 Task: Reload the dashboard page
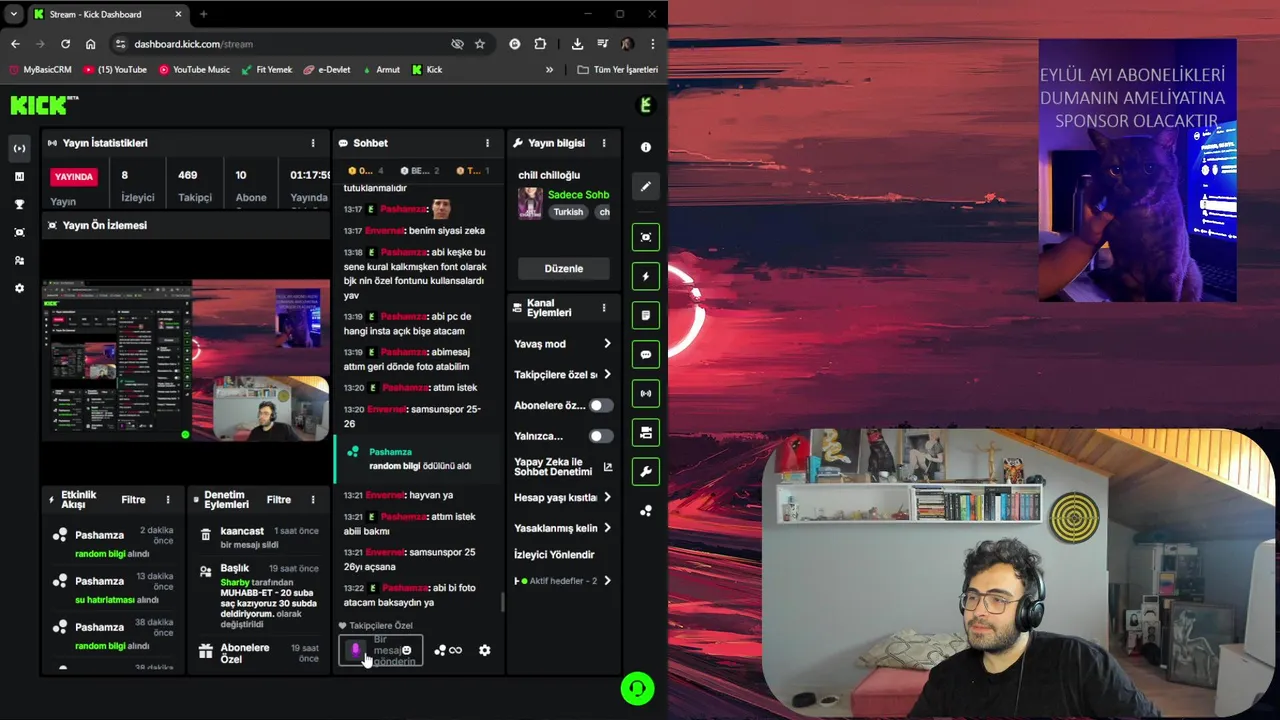coord(65,44)
